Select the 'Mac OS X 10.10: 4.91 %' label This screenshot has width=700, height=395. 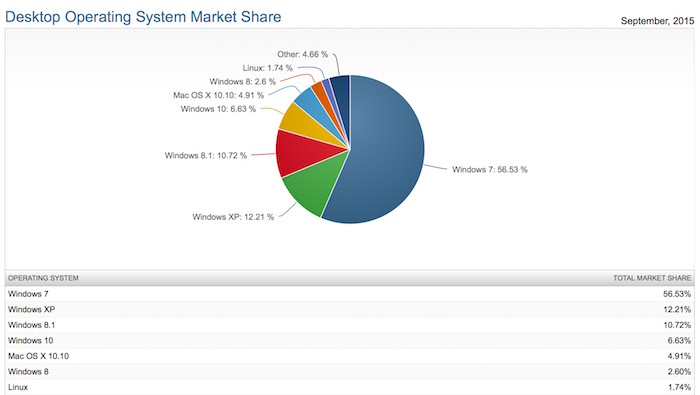tap(218, 95)
